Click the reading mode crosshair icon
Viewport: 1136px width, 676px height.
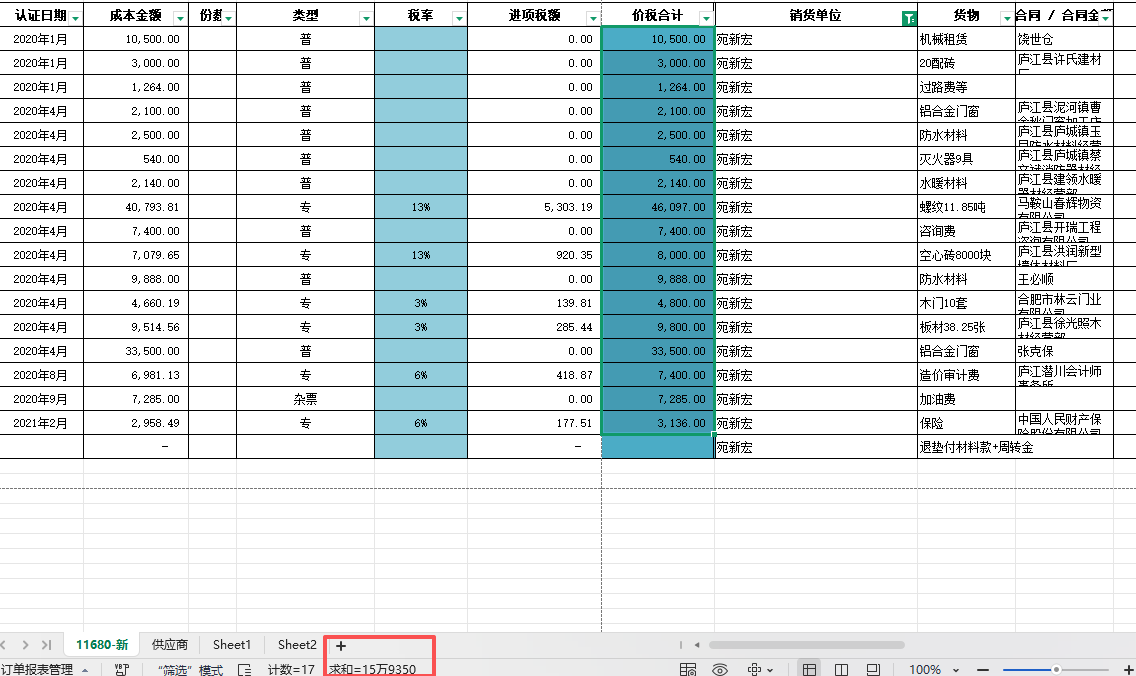point(757,670)
